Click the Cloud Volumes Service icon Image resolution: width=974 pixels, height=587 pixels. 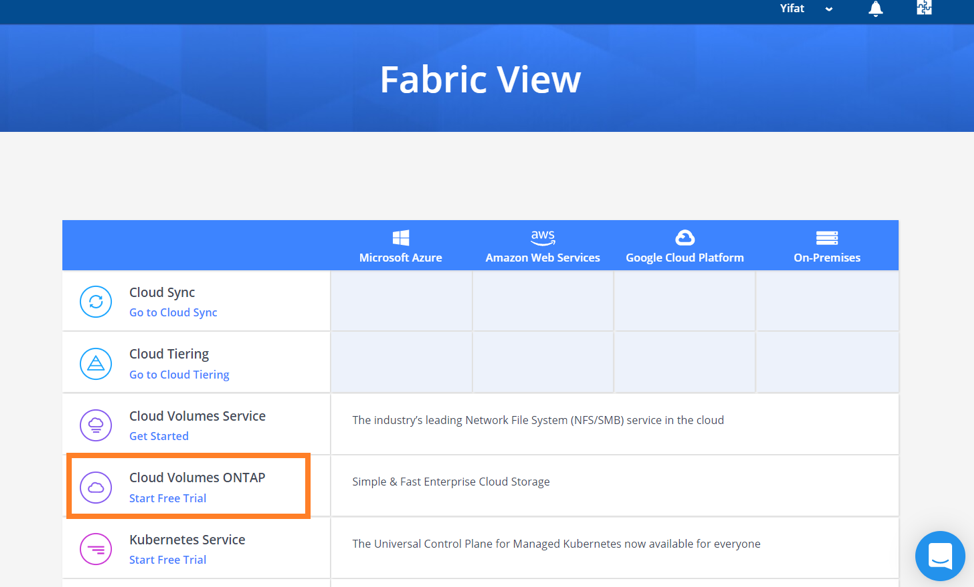pyautogui.click(x=96, y=426)
